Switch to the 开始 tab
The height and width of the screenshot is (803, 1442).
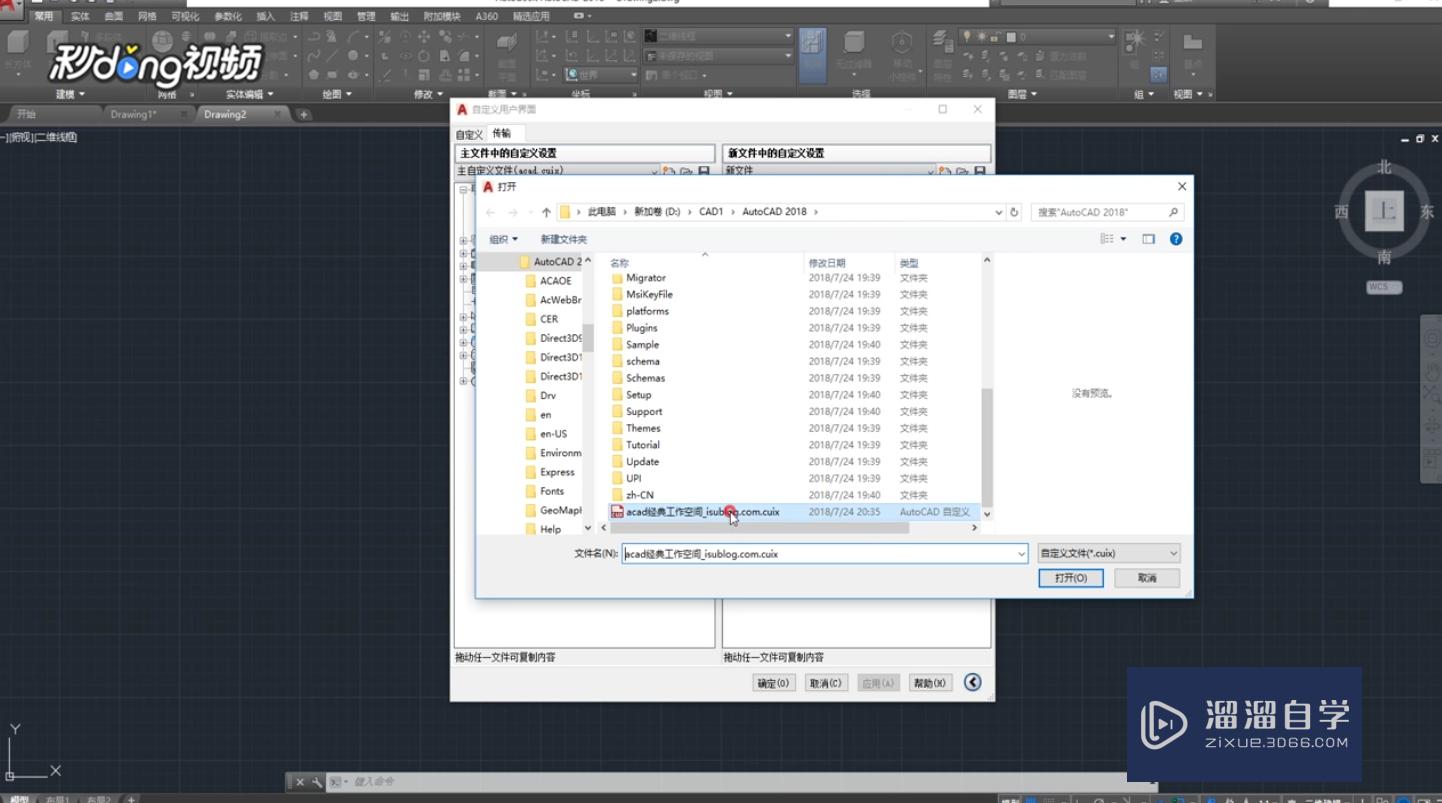click(26, 114)
